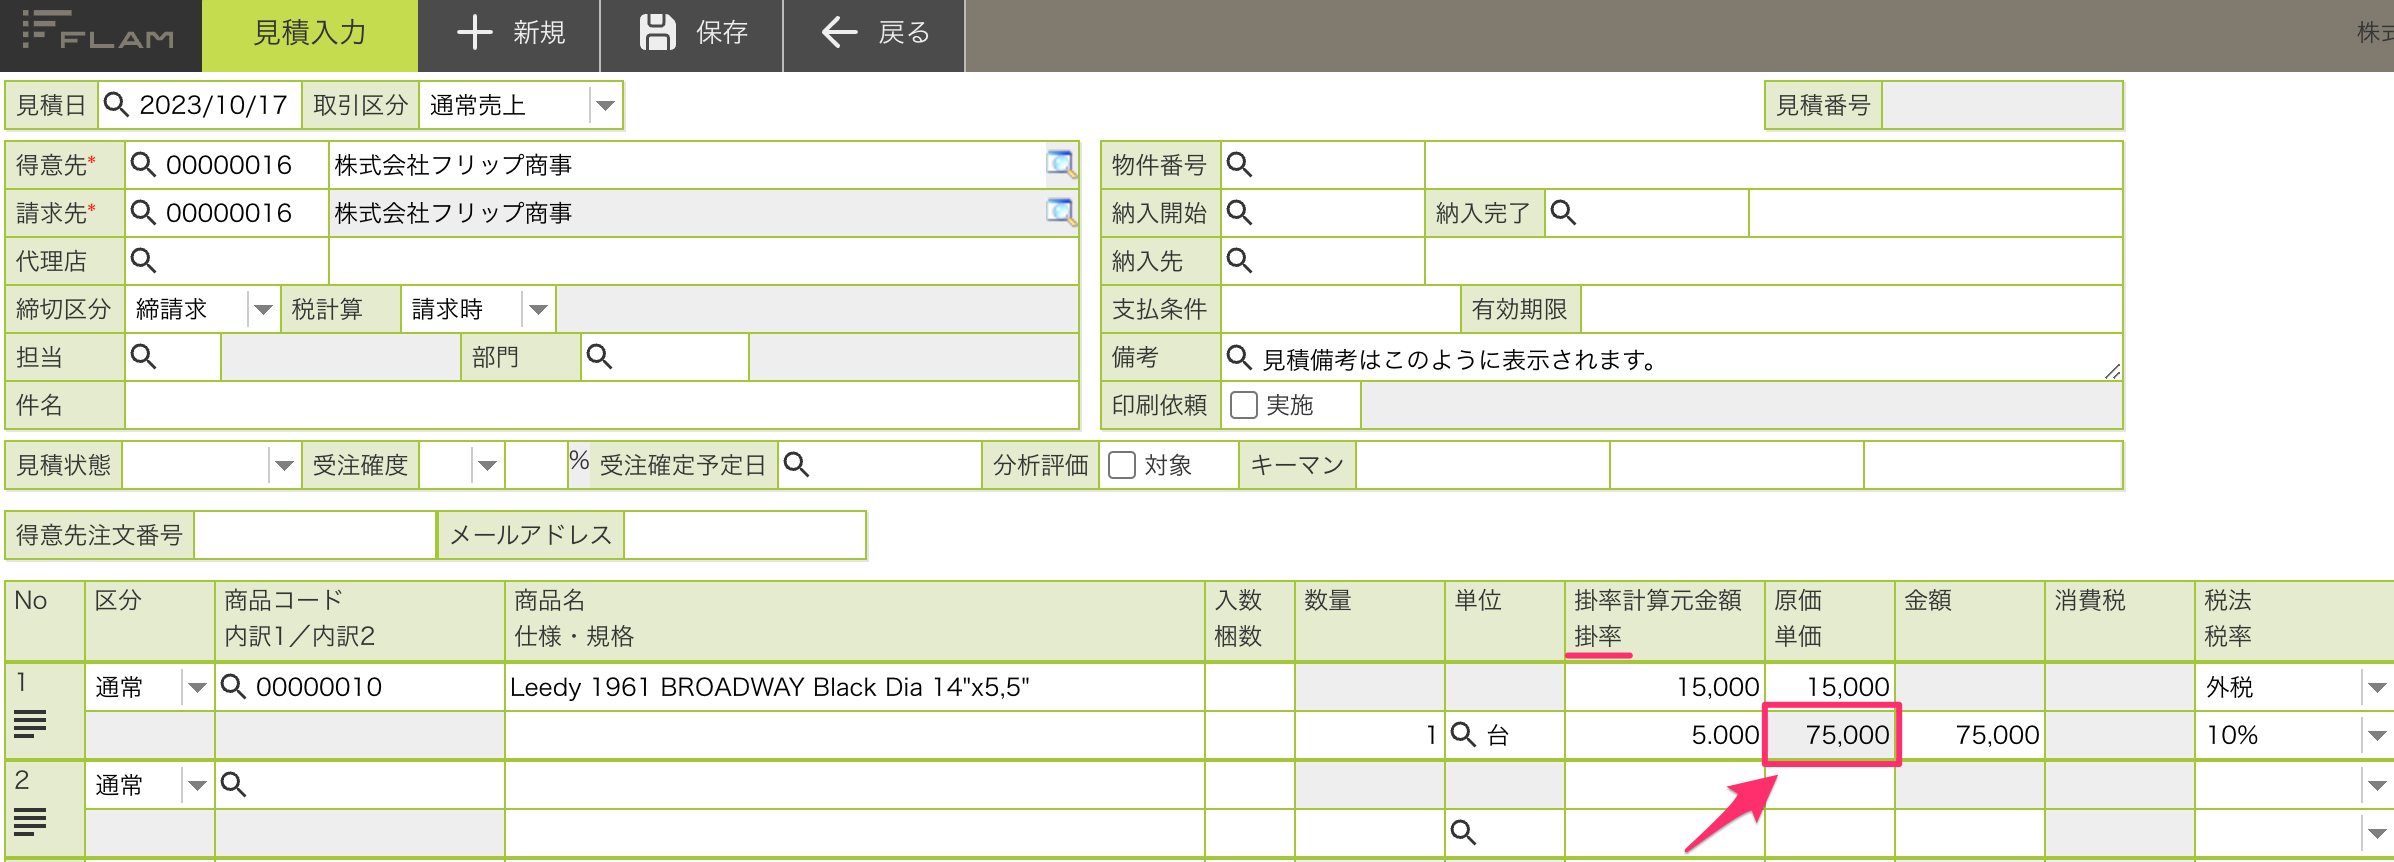This screenshot has width=2394, height=862.
Task: Open the 税計算 dropdown
Action: 538,310
